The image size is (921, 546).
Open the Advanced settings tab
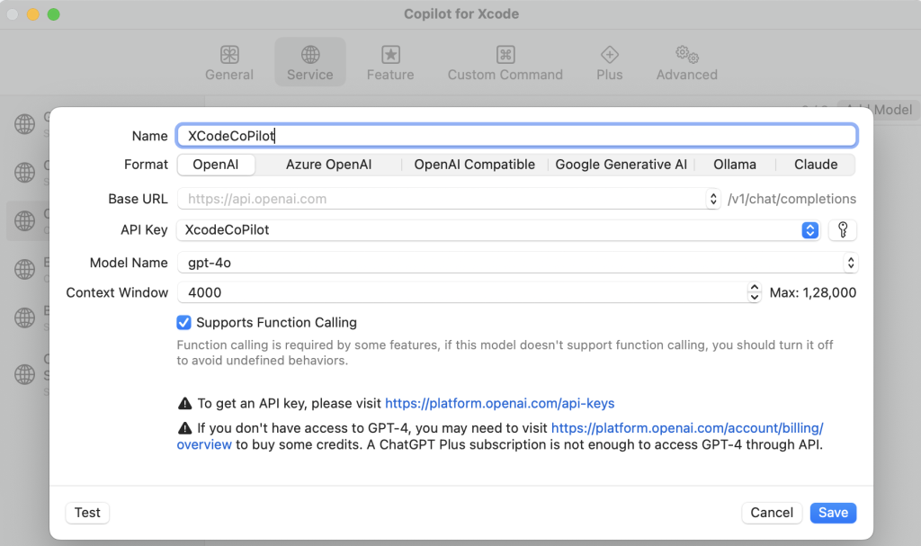point(687,62)
